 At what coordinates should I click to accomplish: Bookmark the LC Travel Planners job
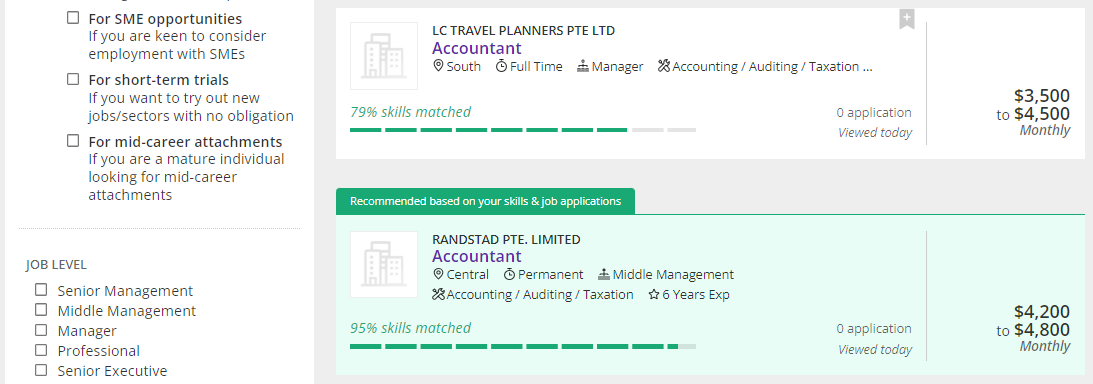point(906,20)
